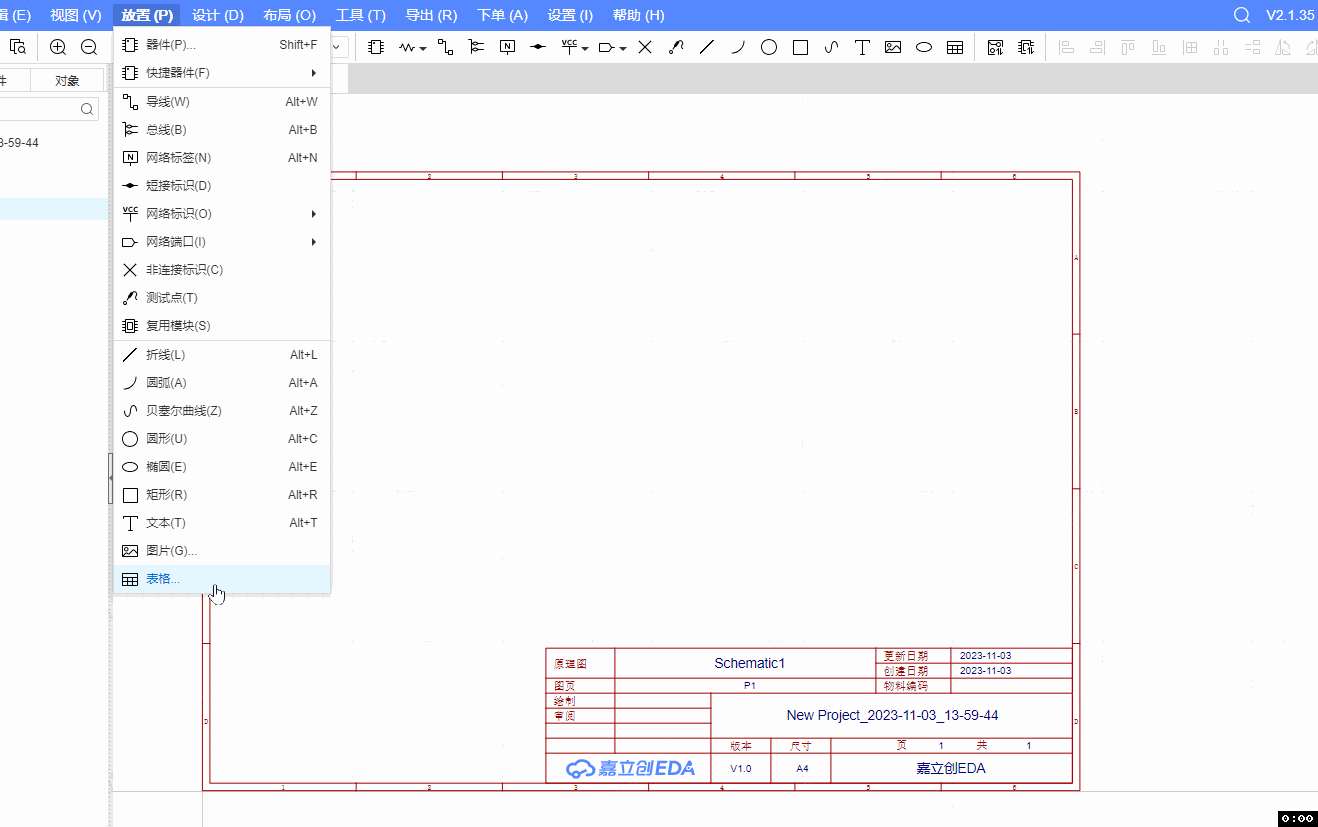Screen dimensions: 1318x827
Task: Choose 总线(B) menu entry
Action: (x=222, y=130)
